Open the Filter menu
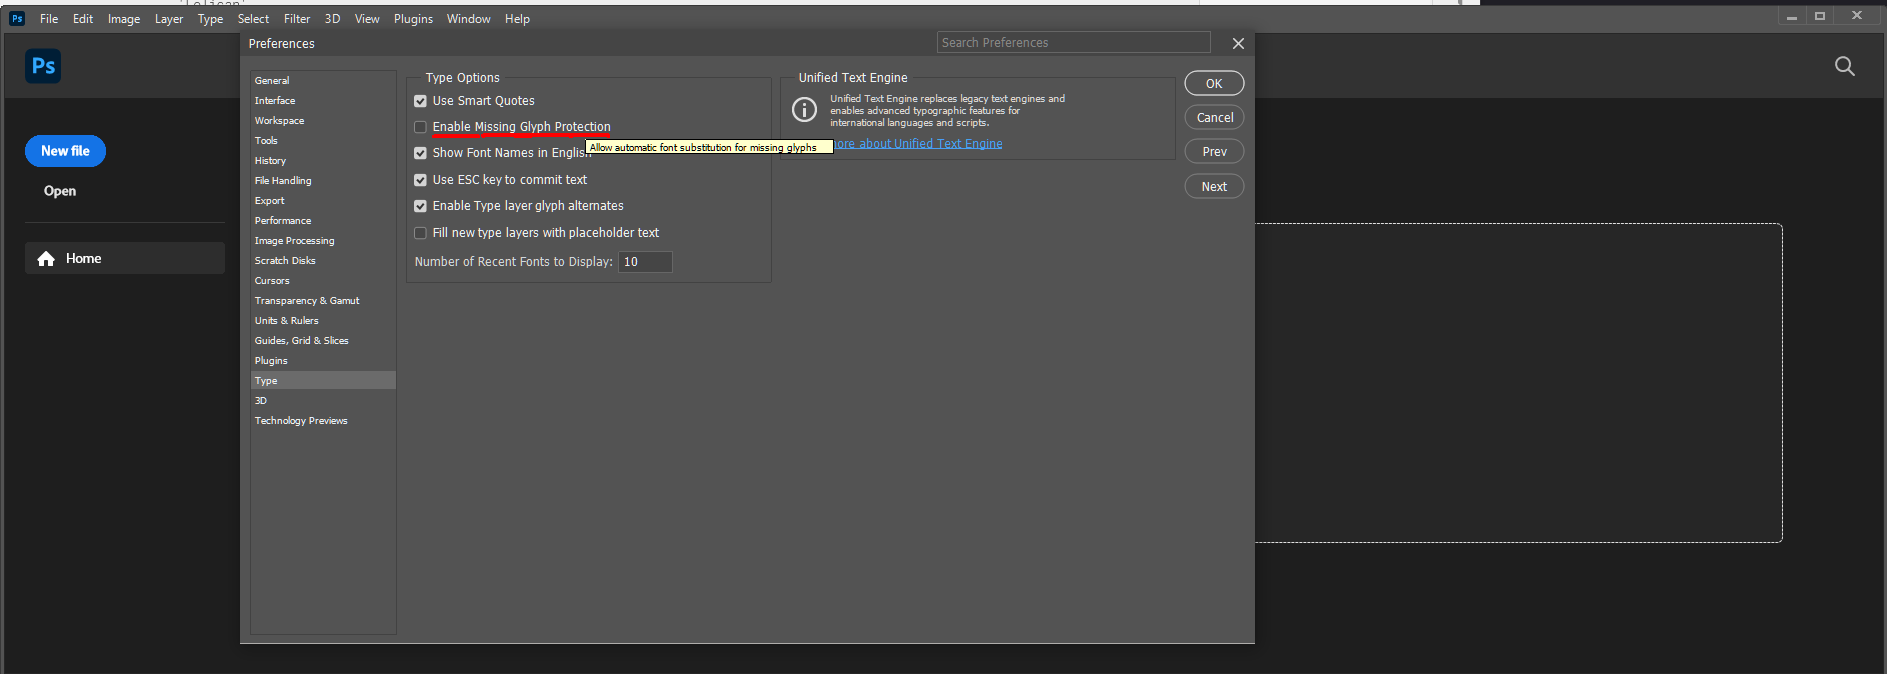The height and width of the screenshot is (674, 1887). [x=297, y=19]
